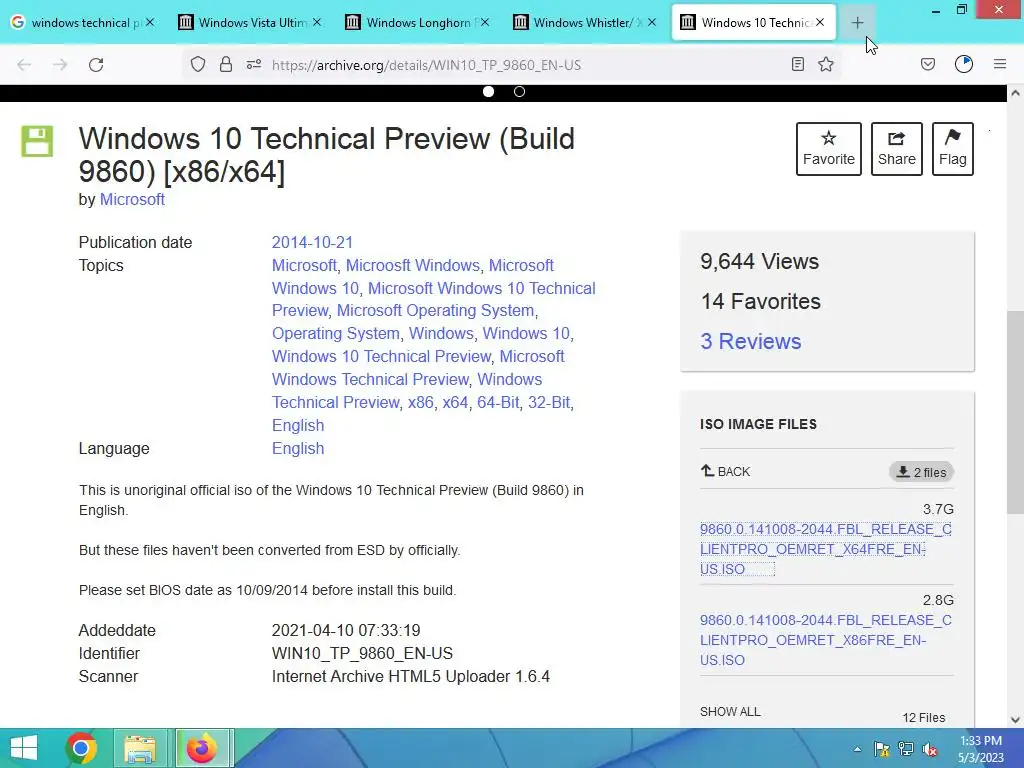1024x768 pixels.
Task: Open the 64-Bit topic link
Action: click(x=498, y=402)
